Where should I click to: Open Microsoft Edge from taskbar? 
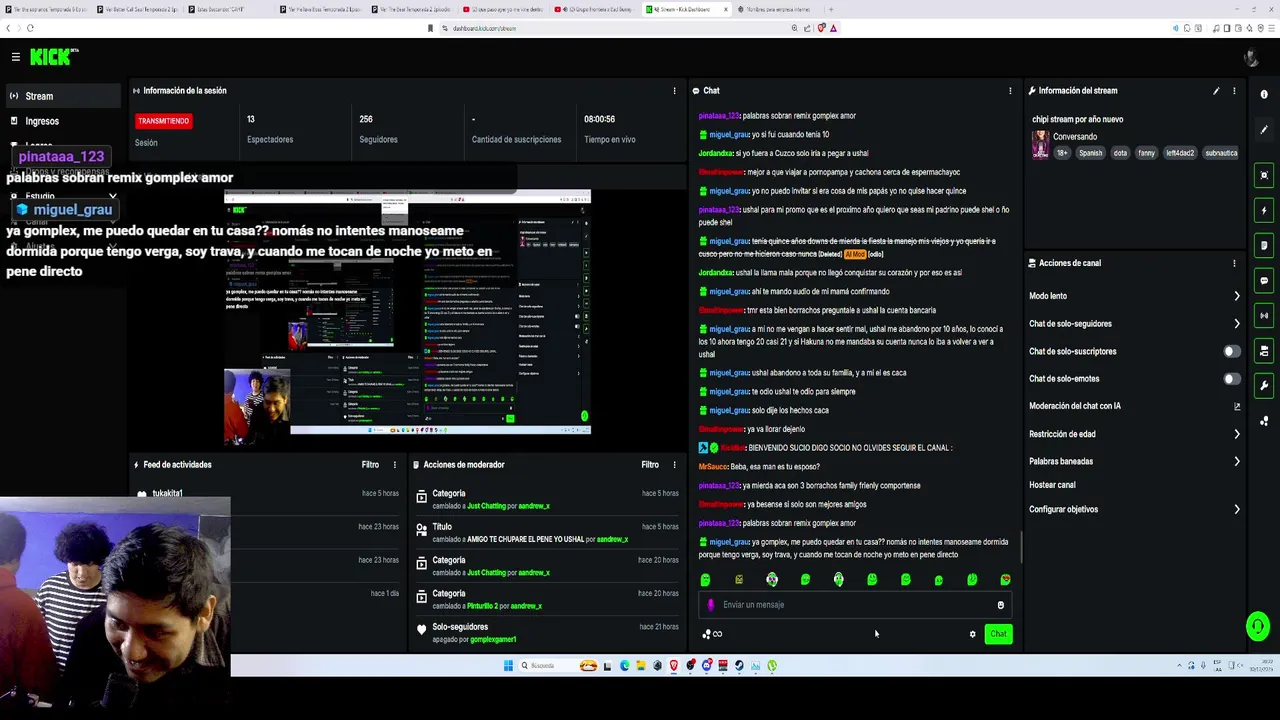tap(624, 666)
